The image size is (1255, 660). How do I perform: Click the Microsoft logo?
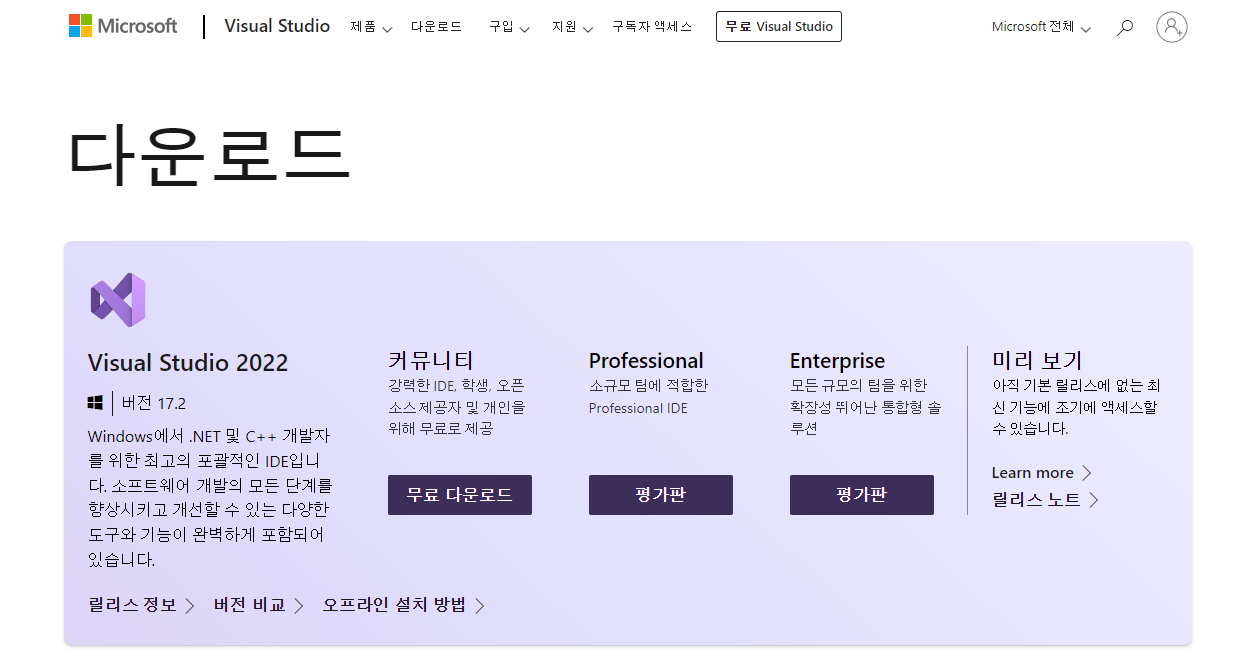coord(123,26)
